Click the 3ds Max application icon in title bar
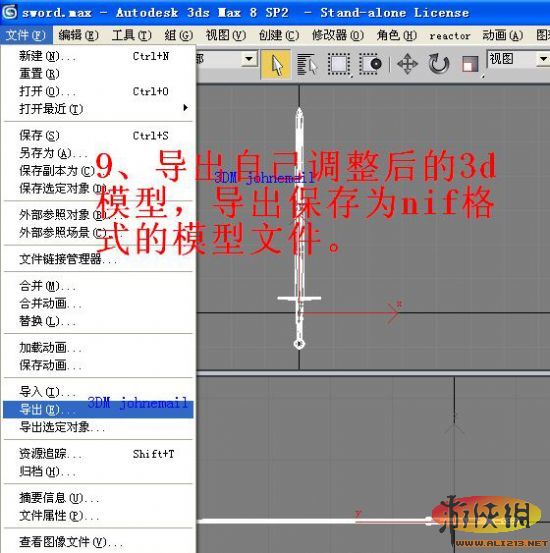Viewport: 550px width, 553px height. [10, 12]
